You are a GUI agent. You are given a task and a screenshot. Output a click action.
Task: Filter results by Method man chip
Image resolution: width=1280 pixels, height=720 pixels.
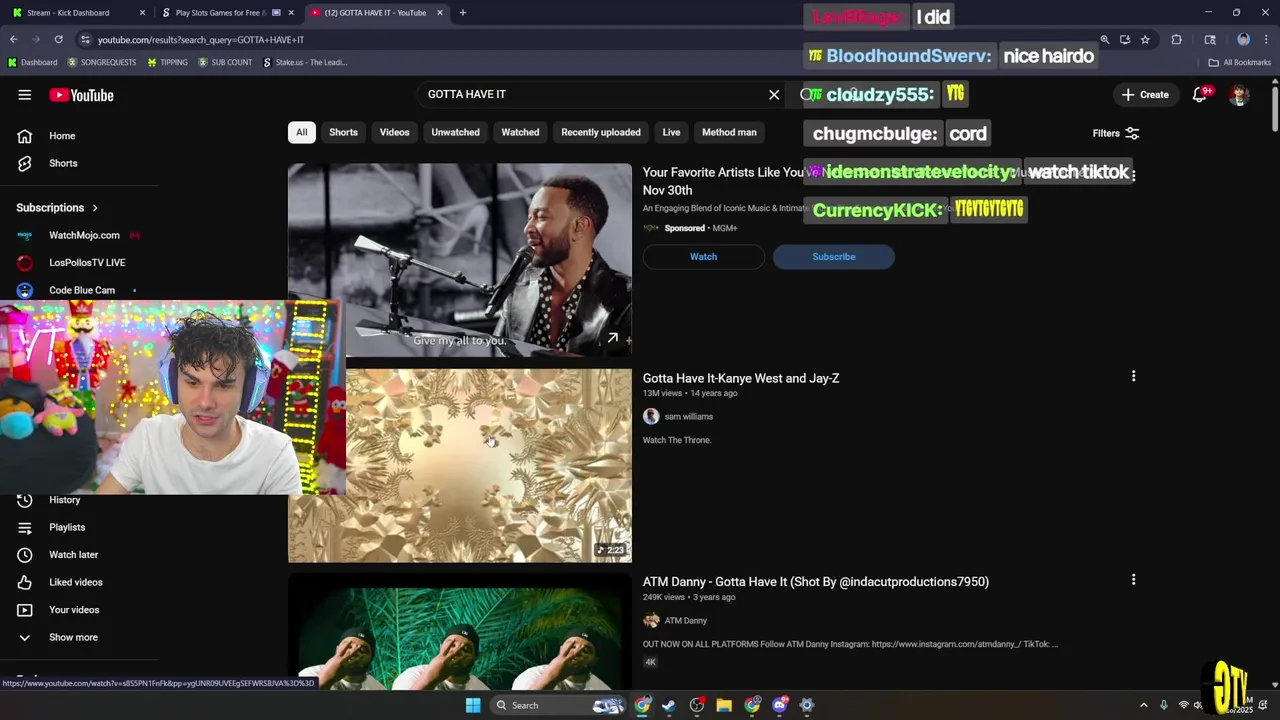729,132
